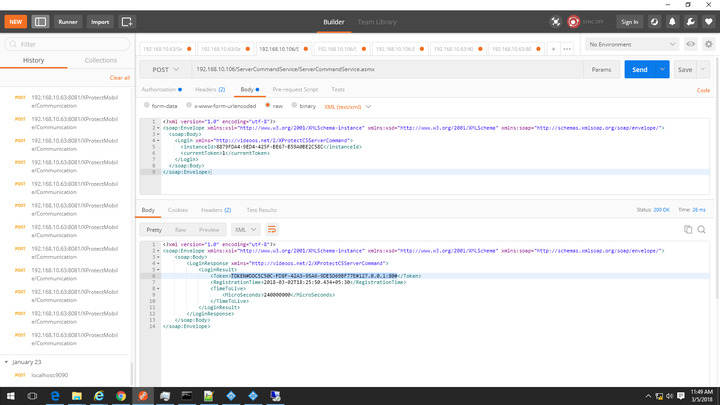The width and height of the screenshot is (720, 405).
Task: Click the Clear all history link
Action: 119,77
